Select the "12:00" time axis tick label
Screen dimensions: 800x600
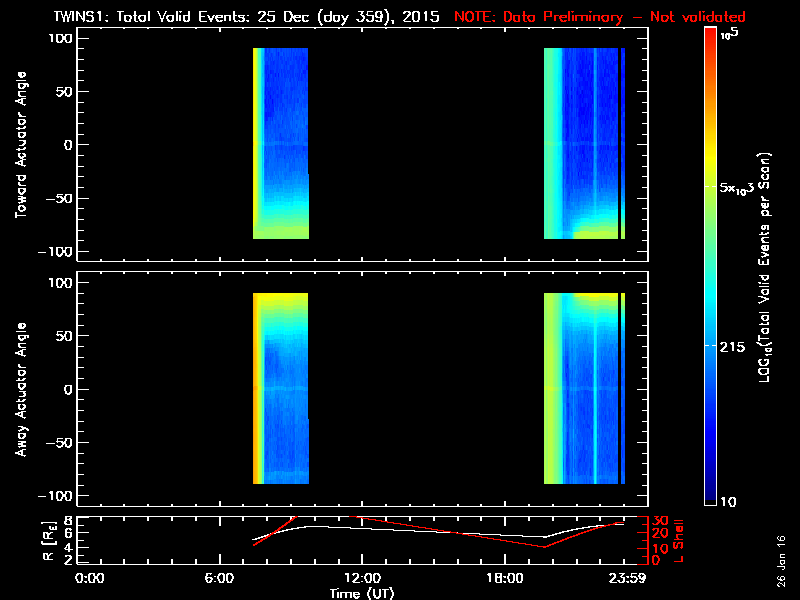click(361, 578)
